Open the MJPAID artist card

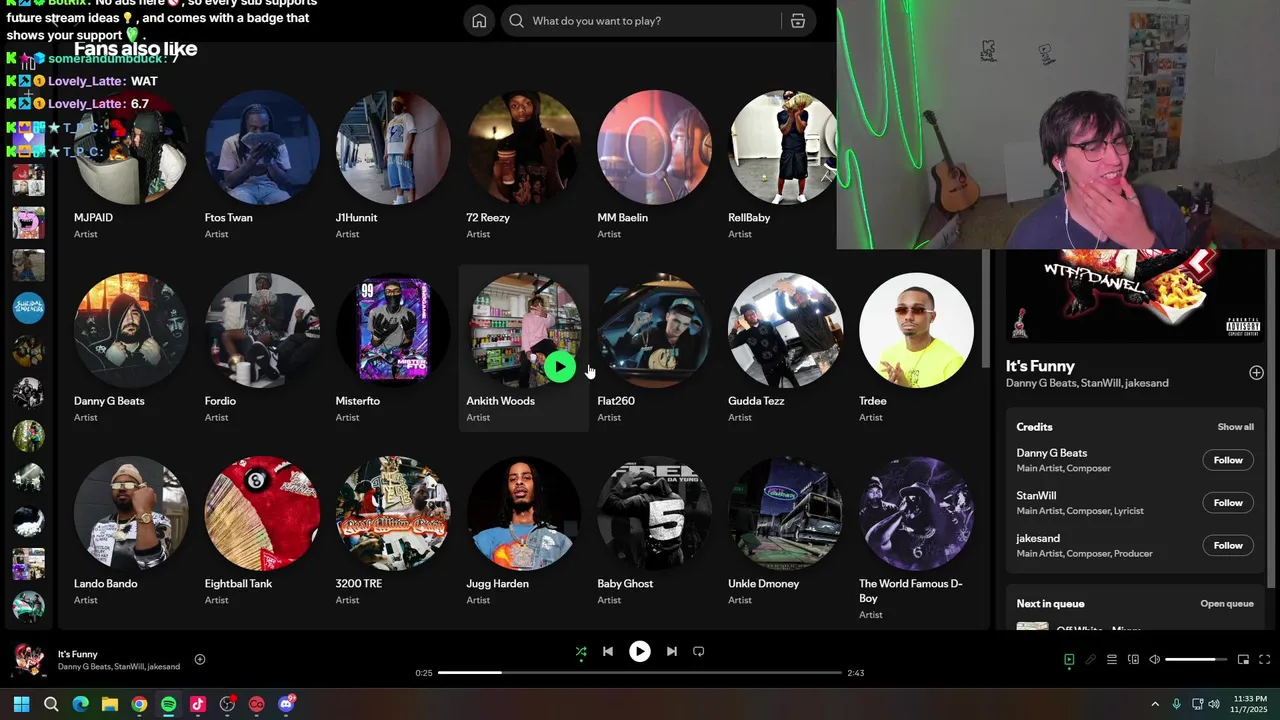coord(131,165)
